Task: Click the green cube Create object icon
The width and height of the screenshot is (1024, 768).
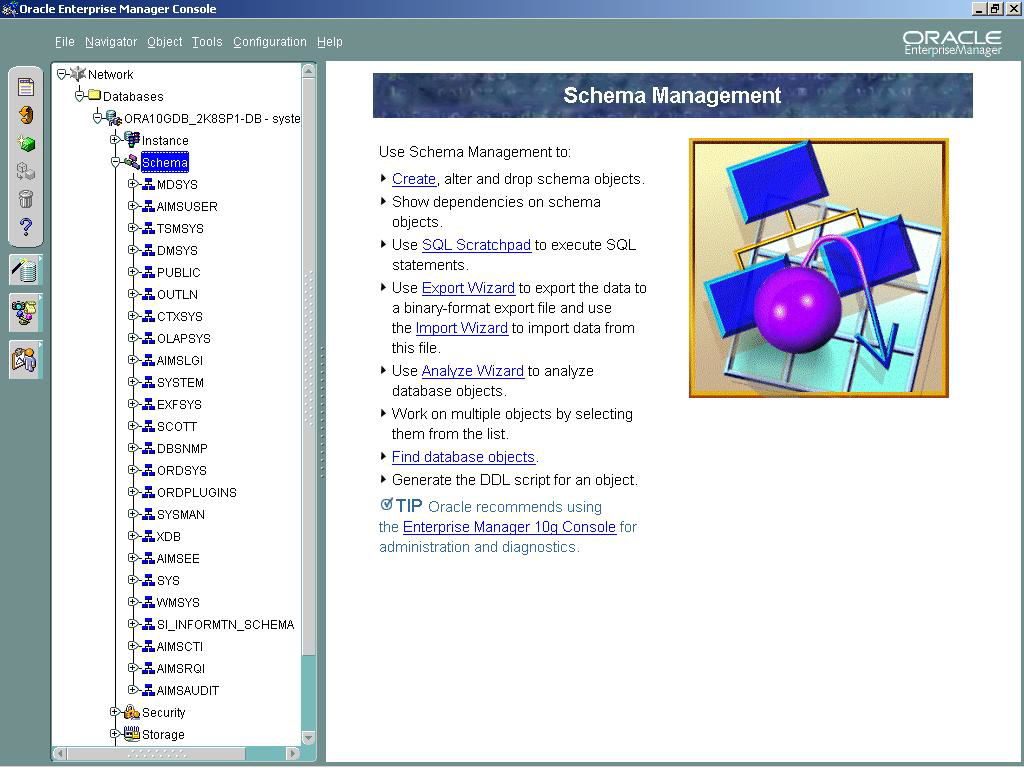Action: pyautogui.click(x=26, y=144)
